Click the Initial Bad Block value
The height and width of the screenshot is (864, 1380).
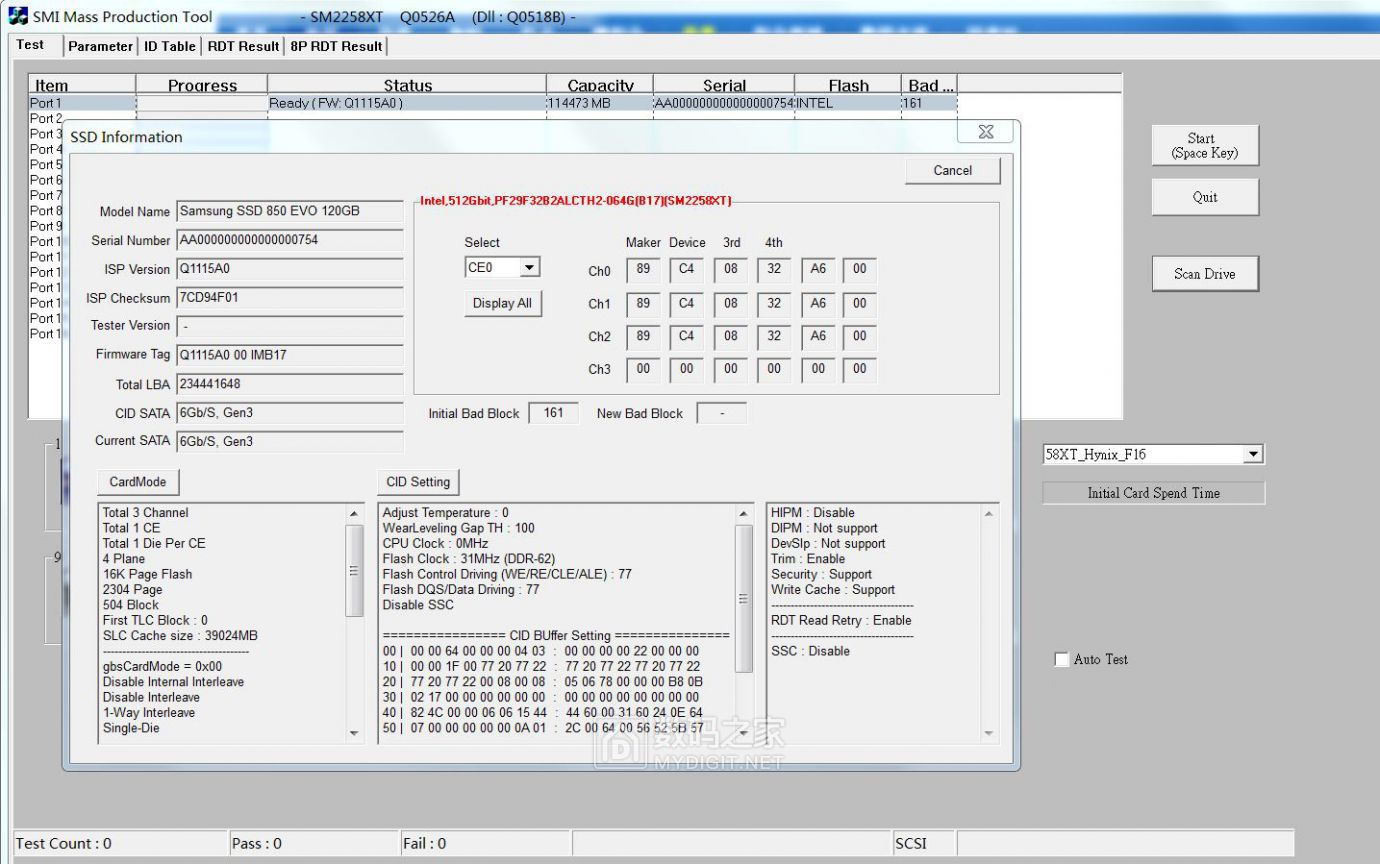554,414
